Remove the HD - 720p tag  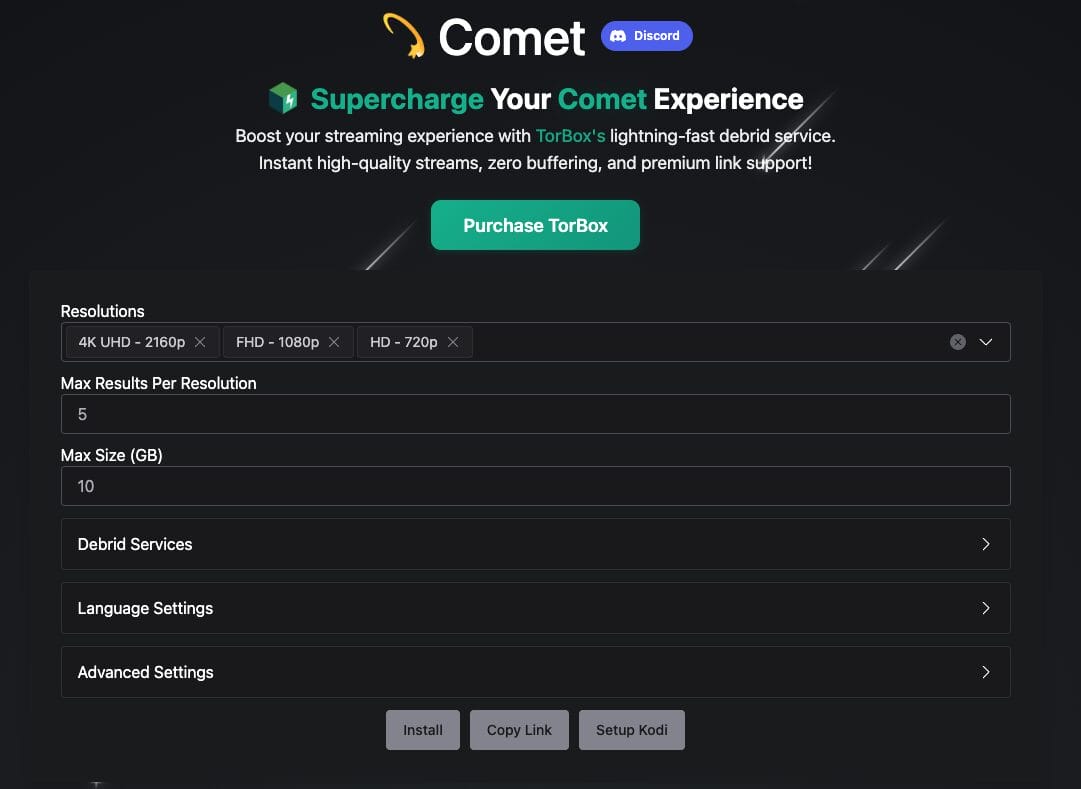(453, 342)
